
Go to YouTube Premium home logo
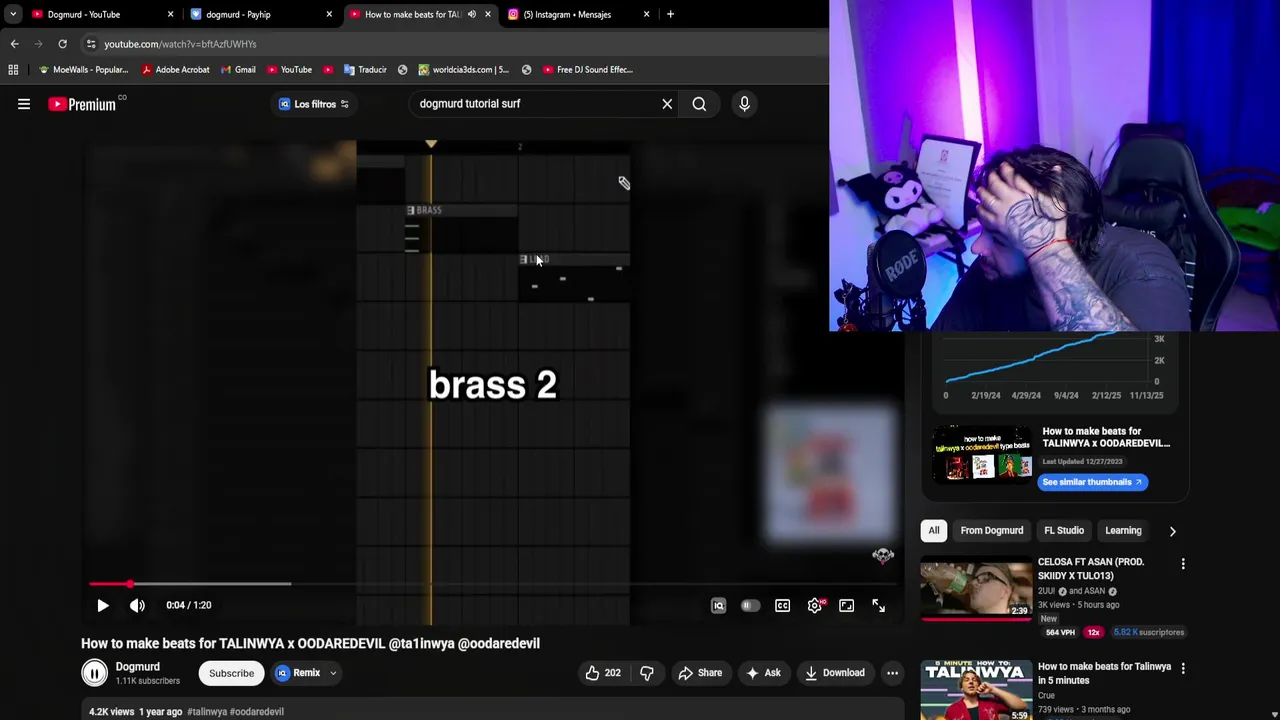pos(82,104)
